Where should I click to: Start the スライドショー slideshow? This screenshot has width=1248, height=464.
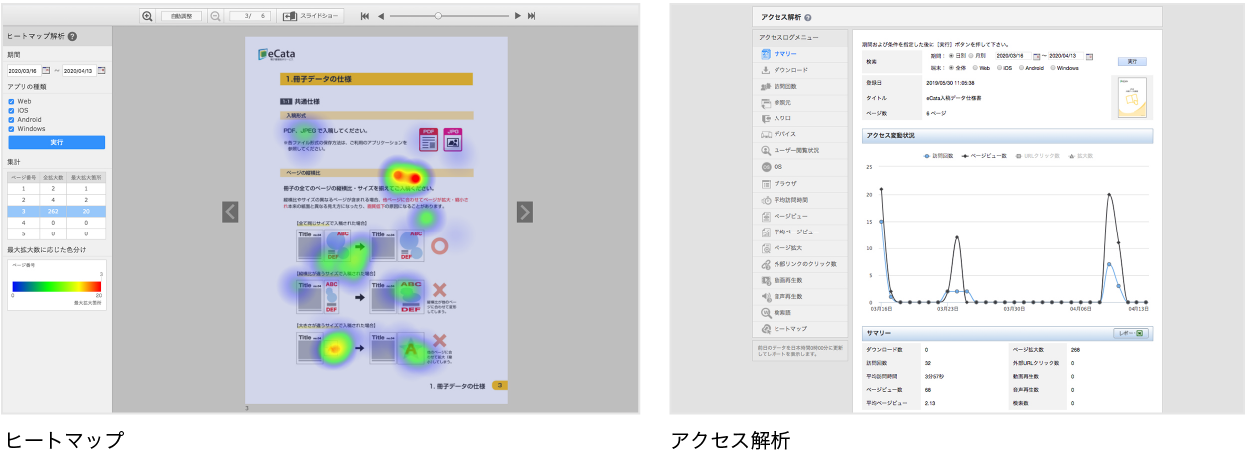click(x=312, y=16)
